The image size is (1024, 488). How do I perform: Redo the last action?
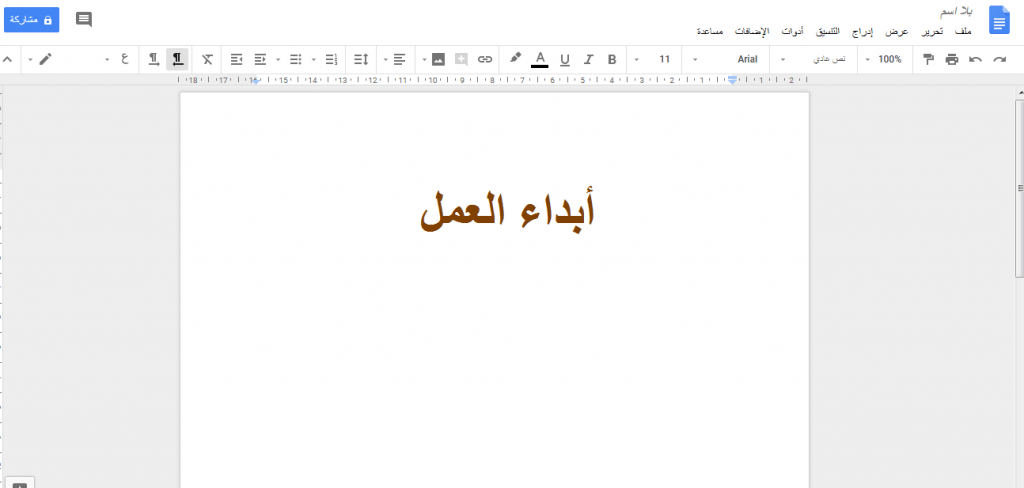click(x=999, y=59)
